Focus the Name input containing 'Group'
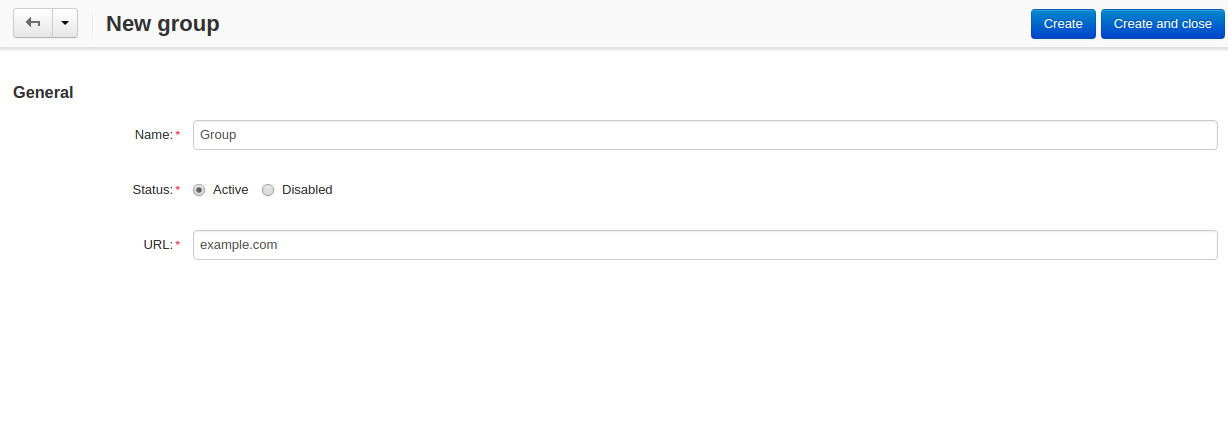Screen dimensions: 1228x433 [x=705, y=135]
